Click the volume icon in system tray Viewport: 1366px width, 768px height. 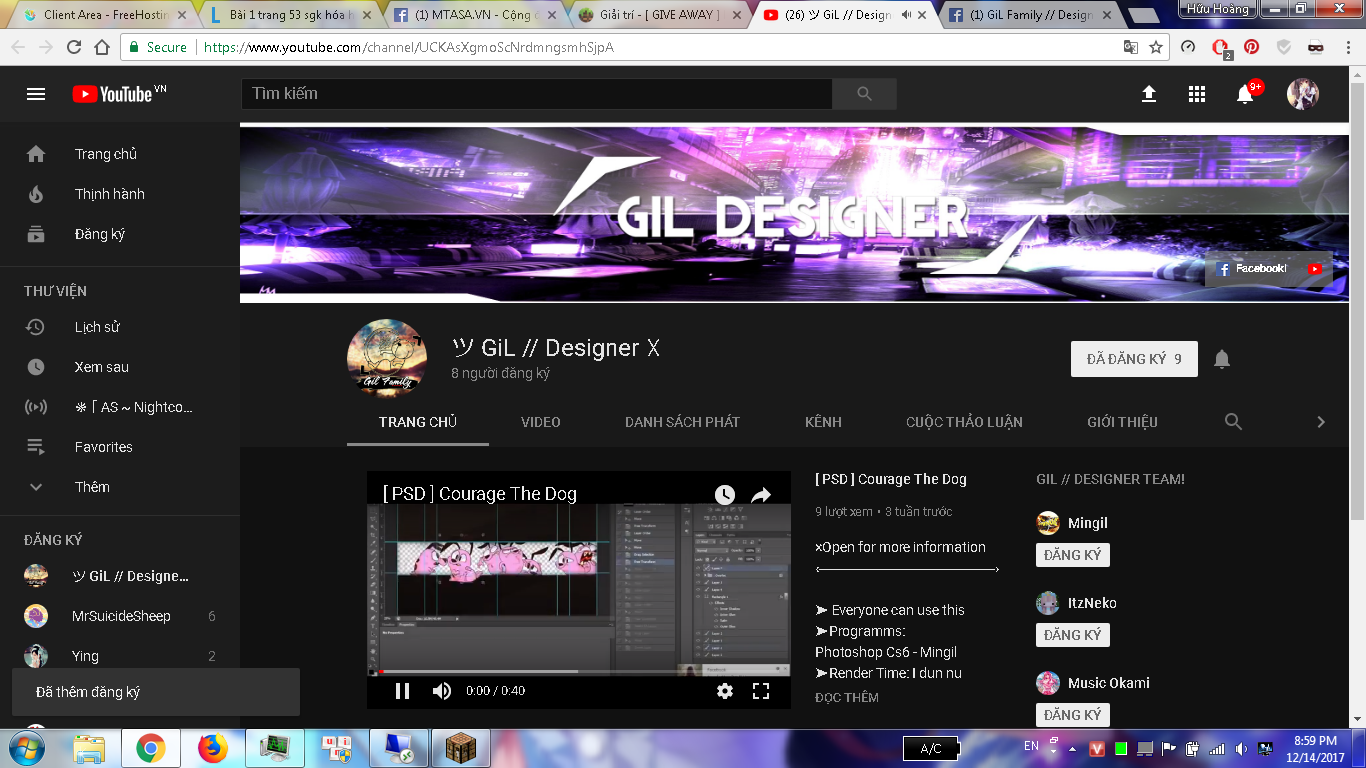click(x=1241, y=748)
